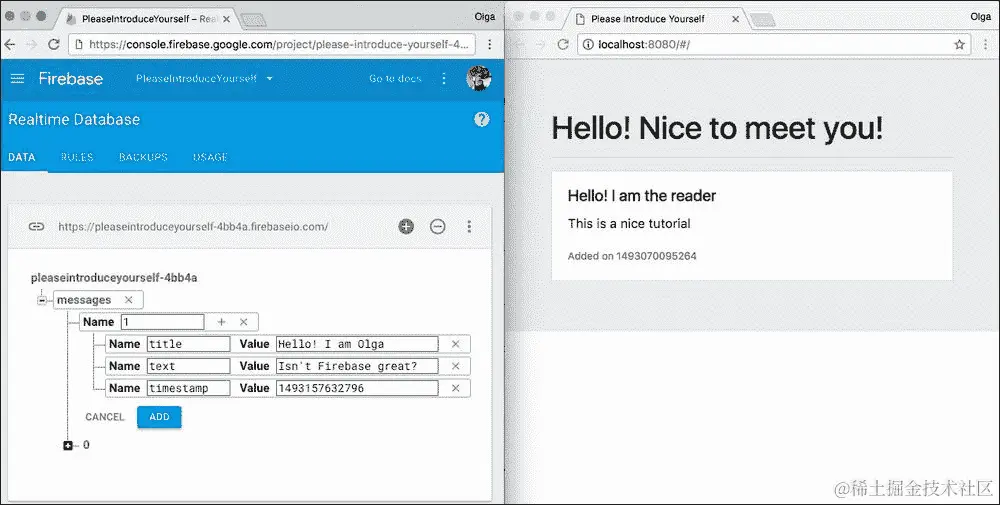Open the Firebase hamburger navigation menu
Image resolution: width=1000 pixels, height=505 pixels.
click(17, 78)
